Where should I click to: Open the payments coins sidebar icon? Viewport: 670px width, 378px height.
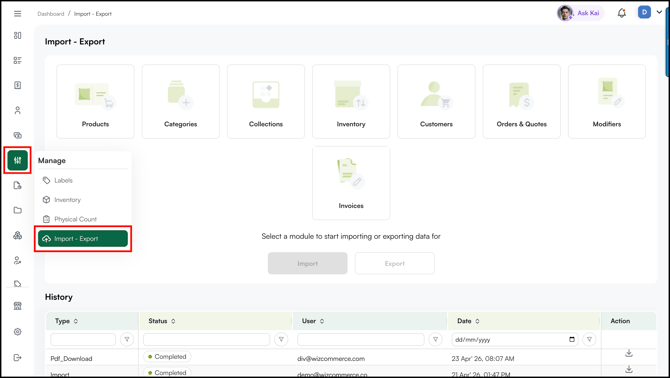[x=18, y=135]
